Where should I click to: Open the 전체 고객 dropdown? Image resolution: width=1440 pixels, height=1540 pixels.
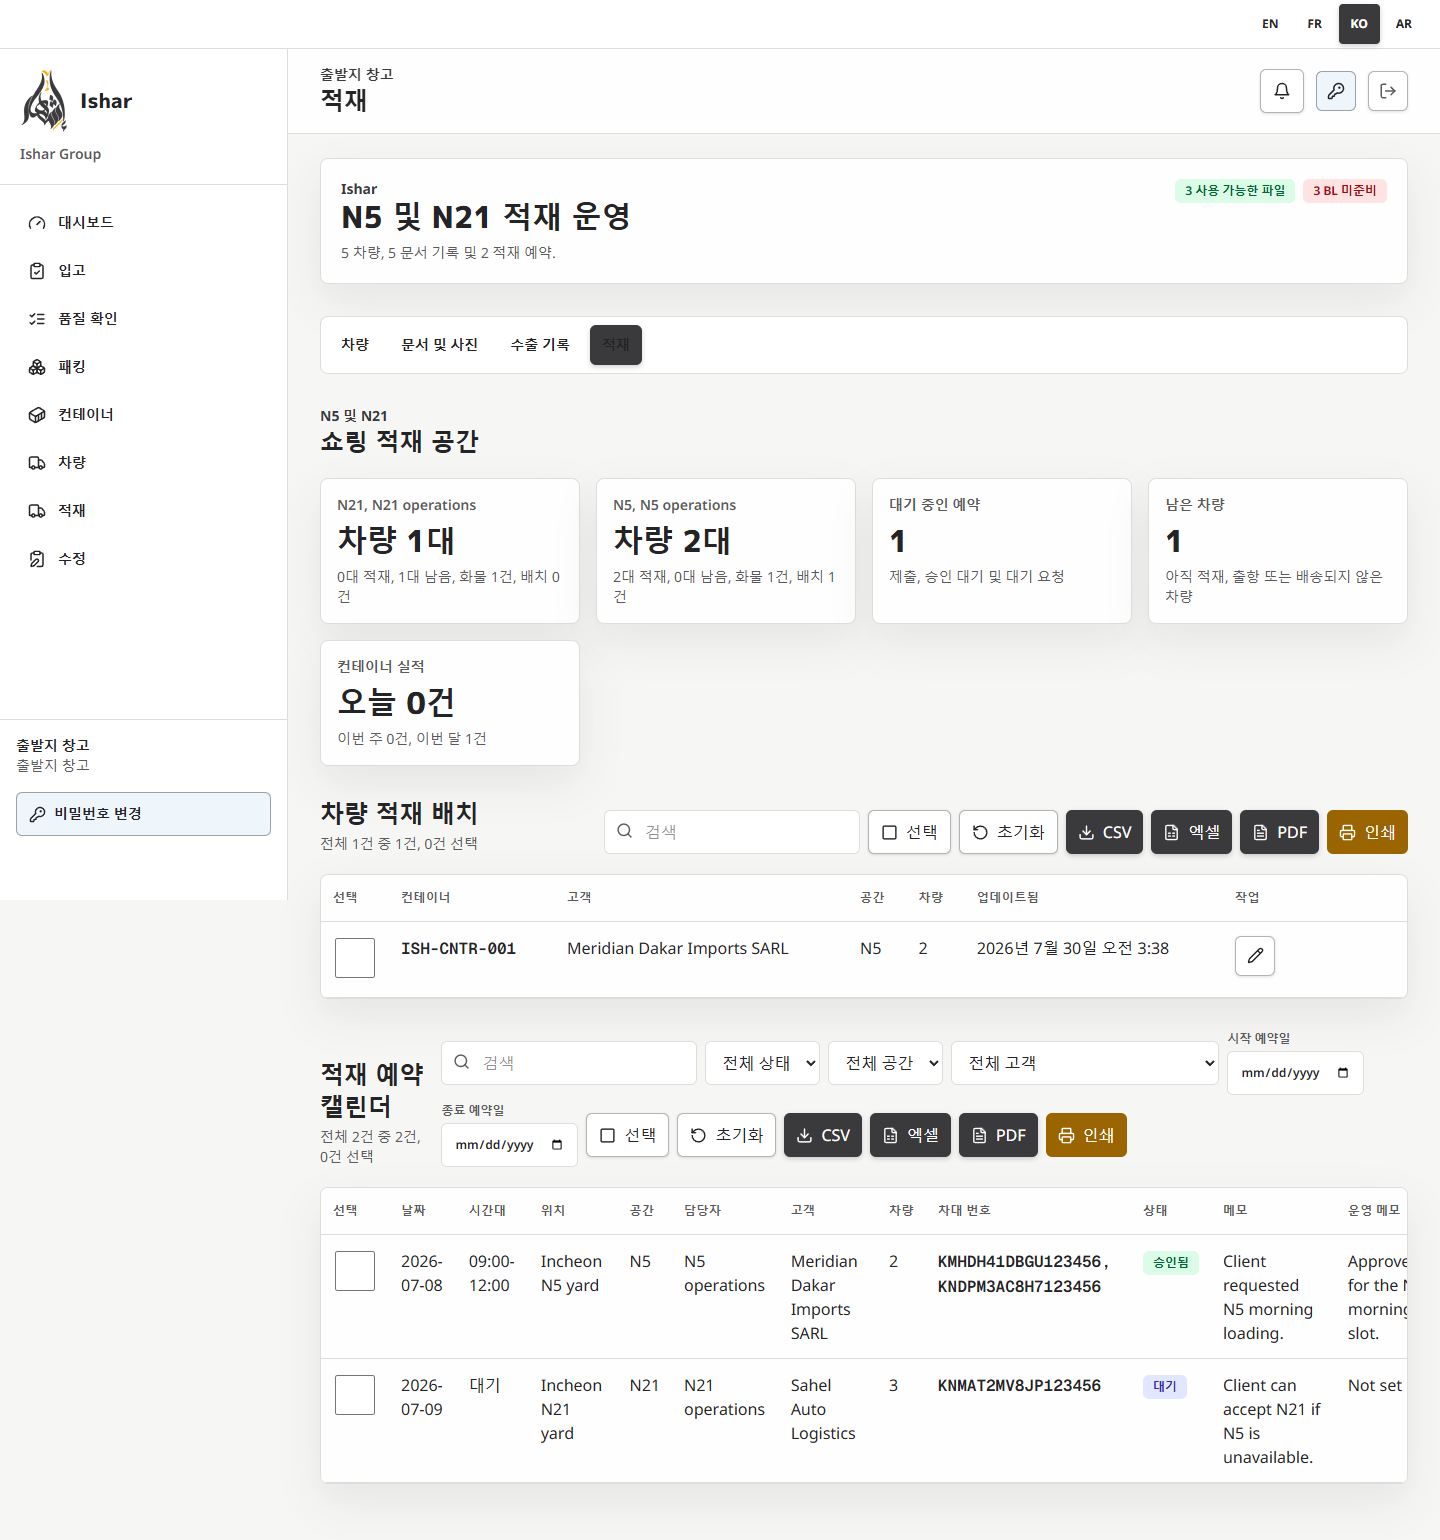1085,1063
